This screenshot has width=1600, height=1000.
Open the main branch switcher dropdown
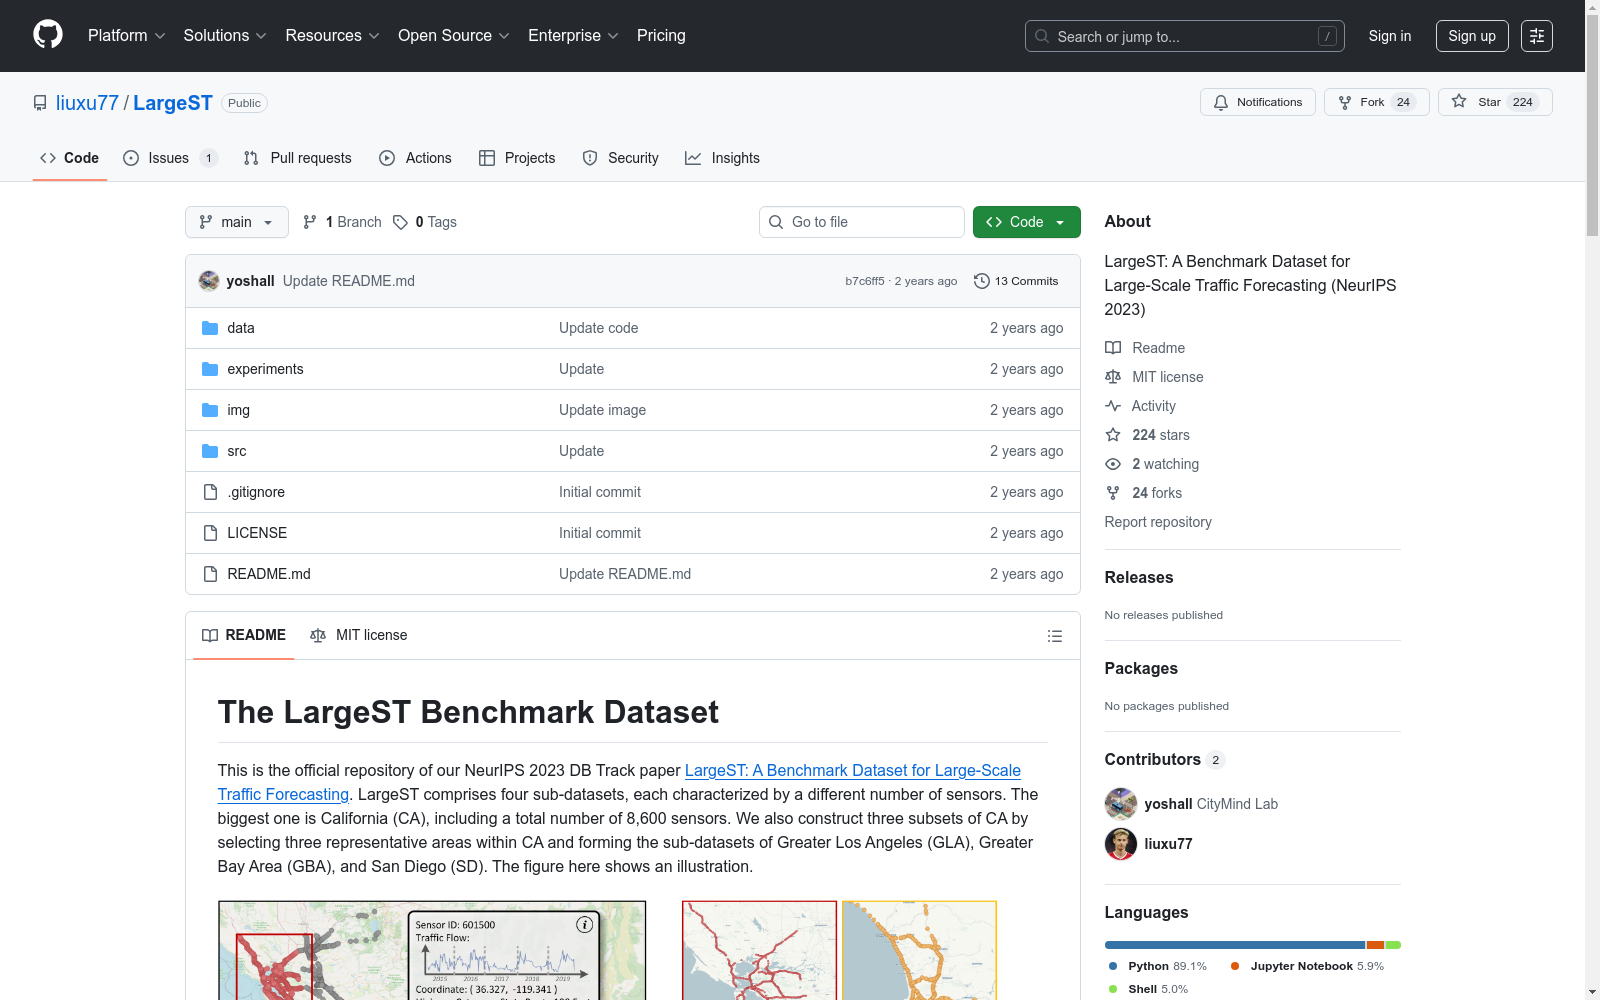coord(237,222)
